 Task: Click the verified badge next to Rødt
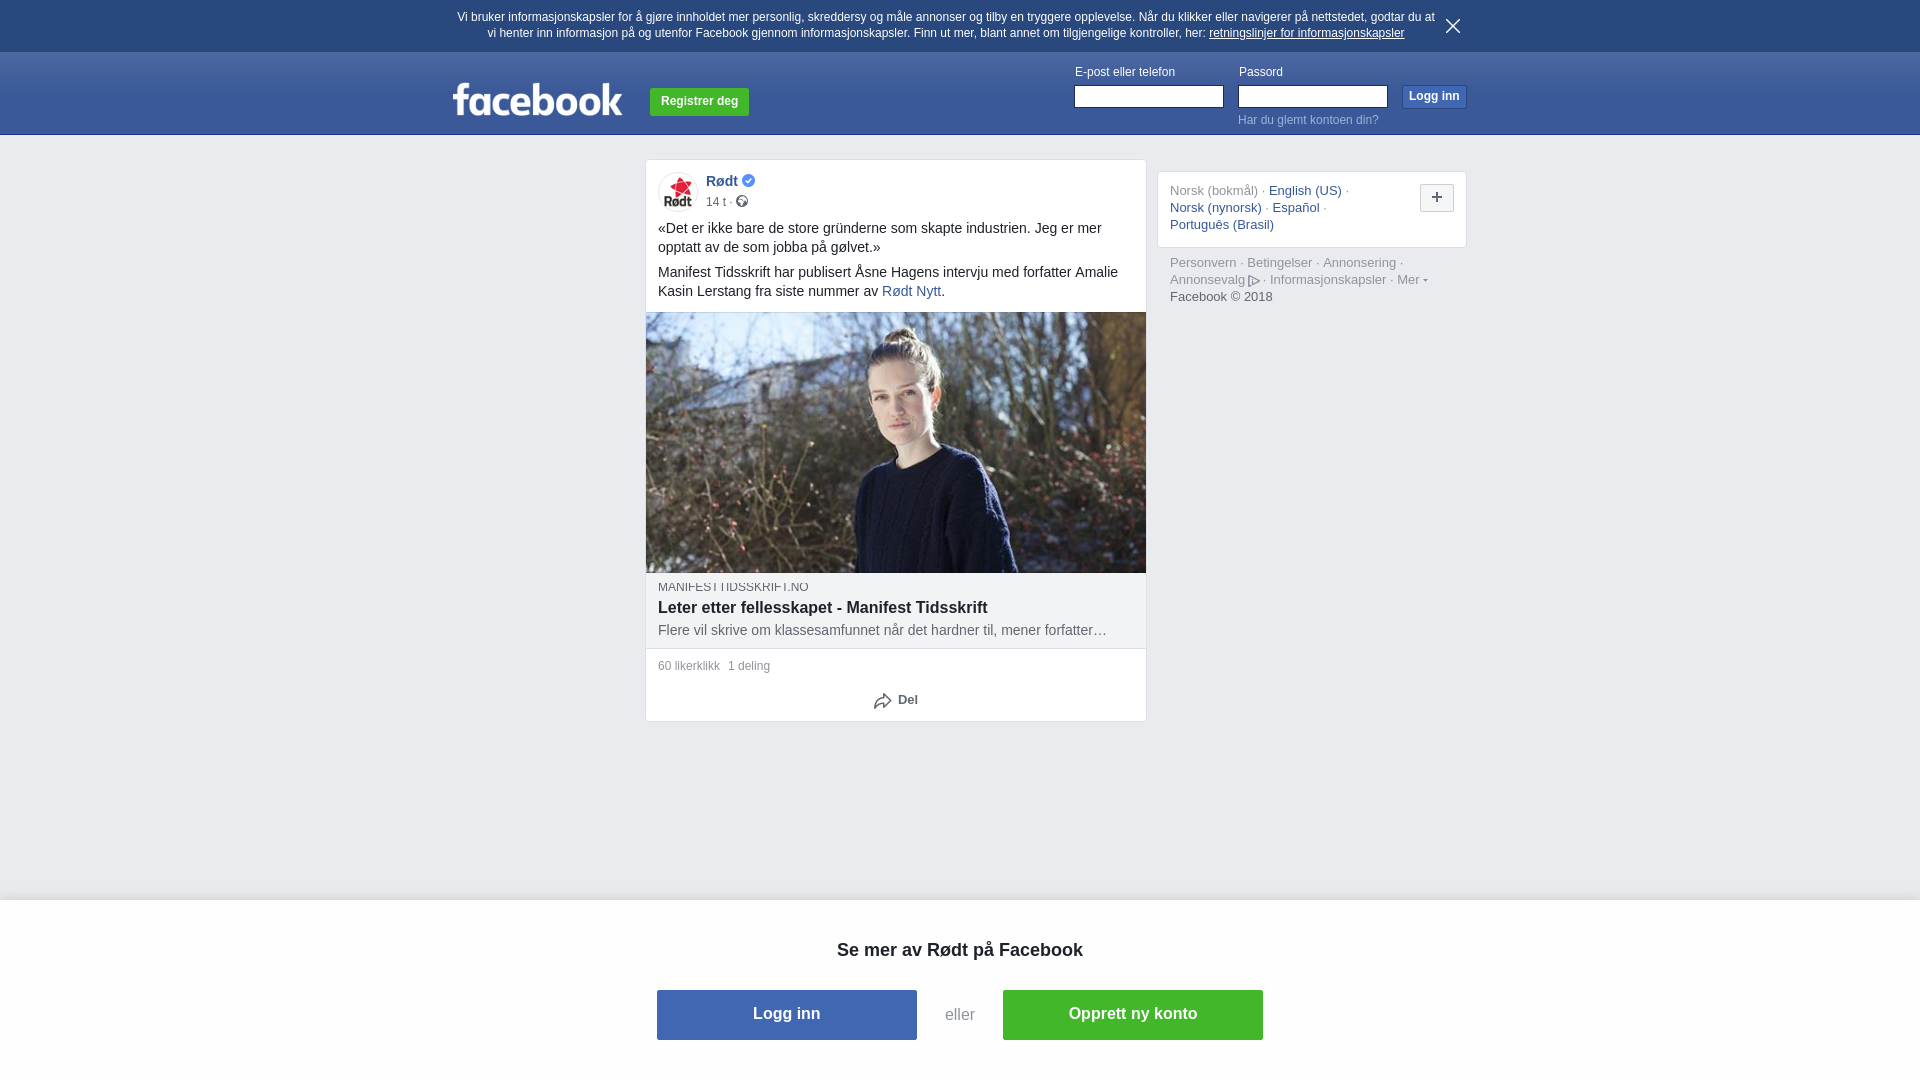(x=749, y=181)
